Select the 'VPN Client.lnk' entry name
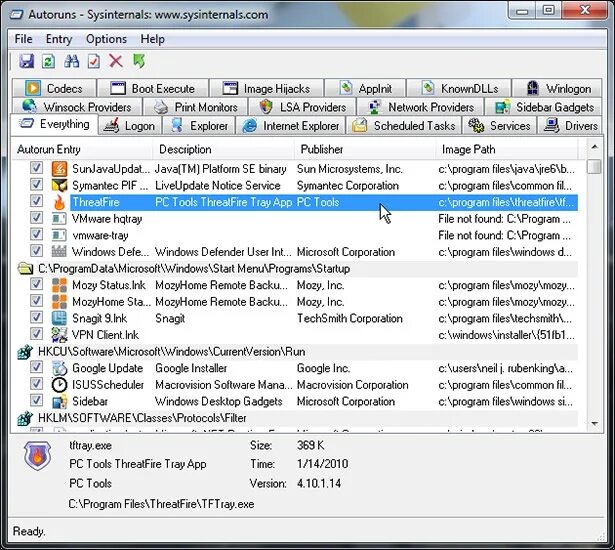This screenshot has height=550, width=615. tap(106, 335)
